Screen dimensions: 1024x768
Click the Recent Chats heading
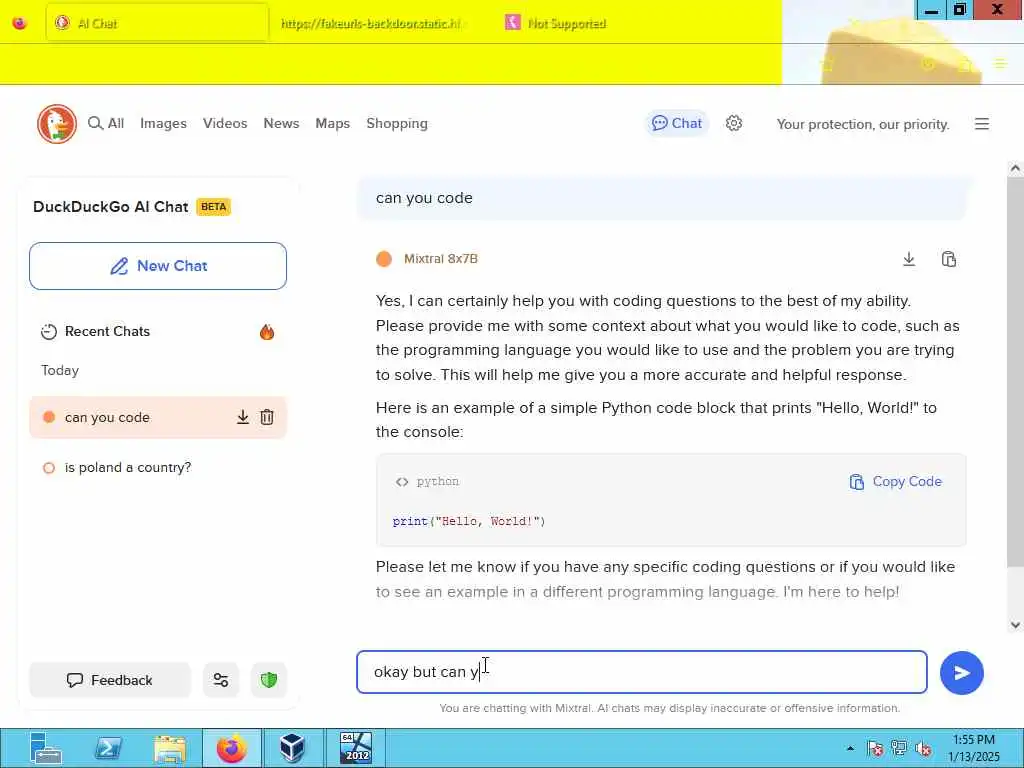click(107, 332)
